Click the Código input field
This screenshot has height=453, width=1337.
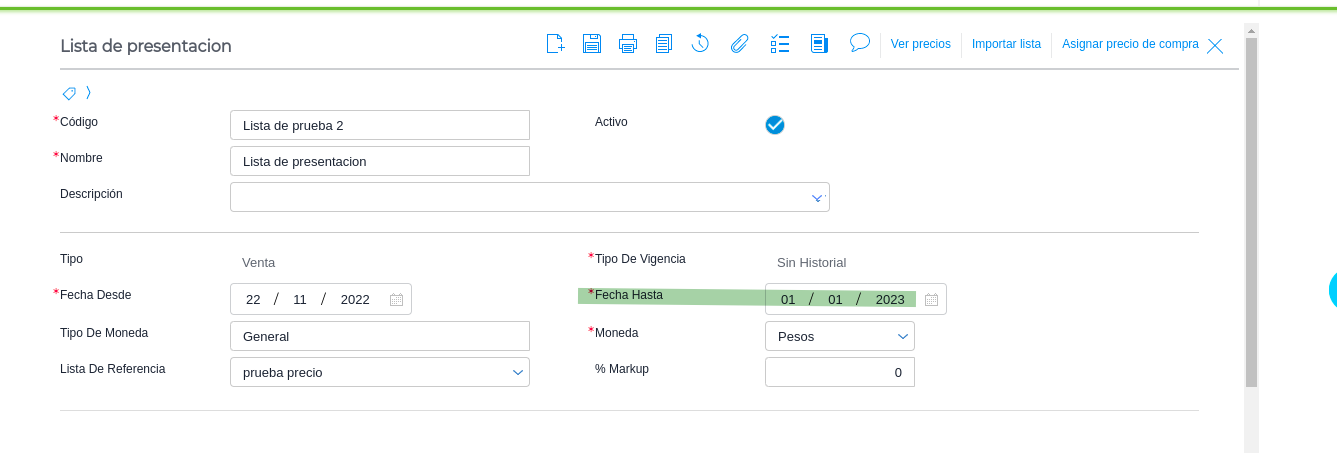point(380,125)
